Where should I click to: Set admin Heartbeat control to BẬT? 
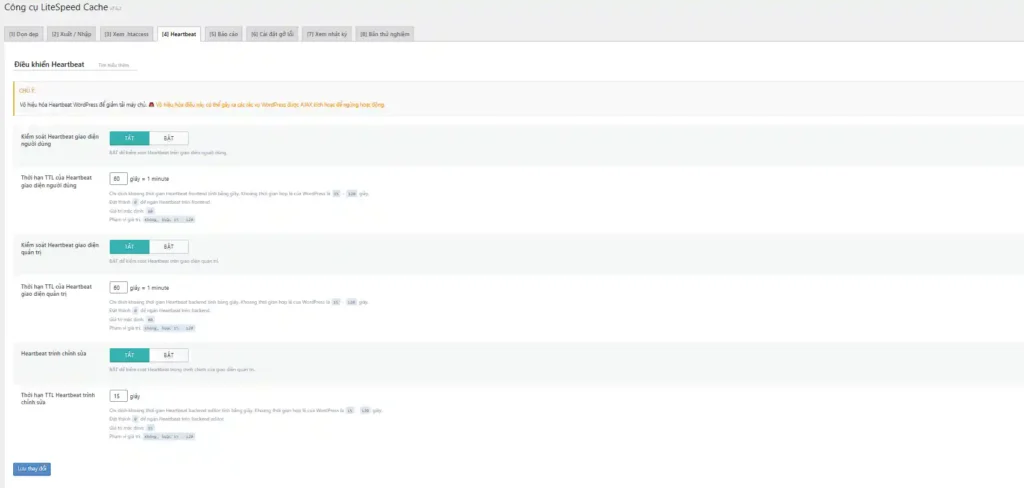(x=168, y=247)
